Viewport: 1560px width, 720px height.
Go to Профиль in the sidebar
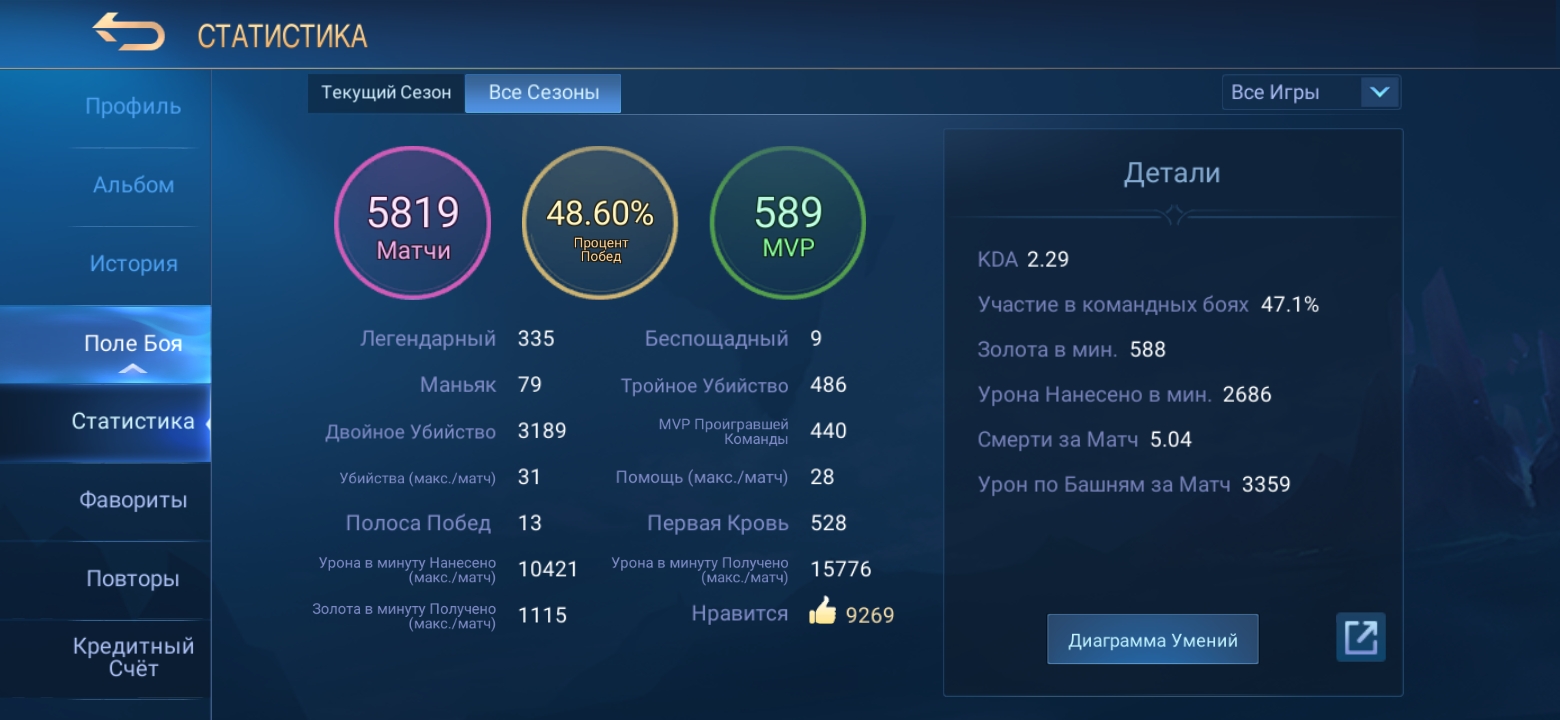coord(133,106)
